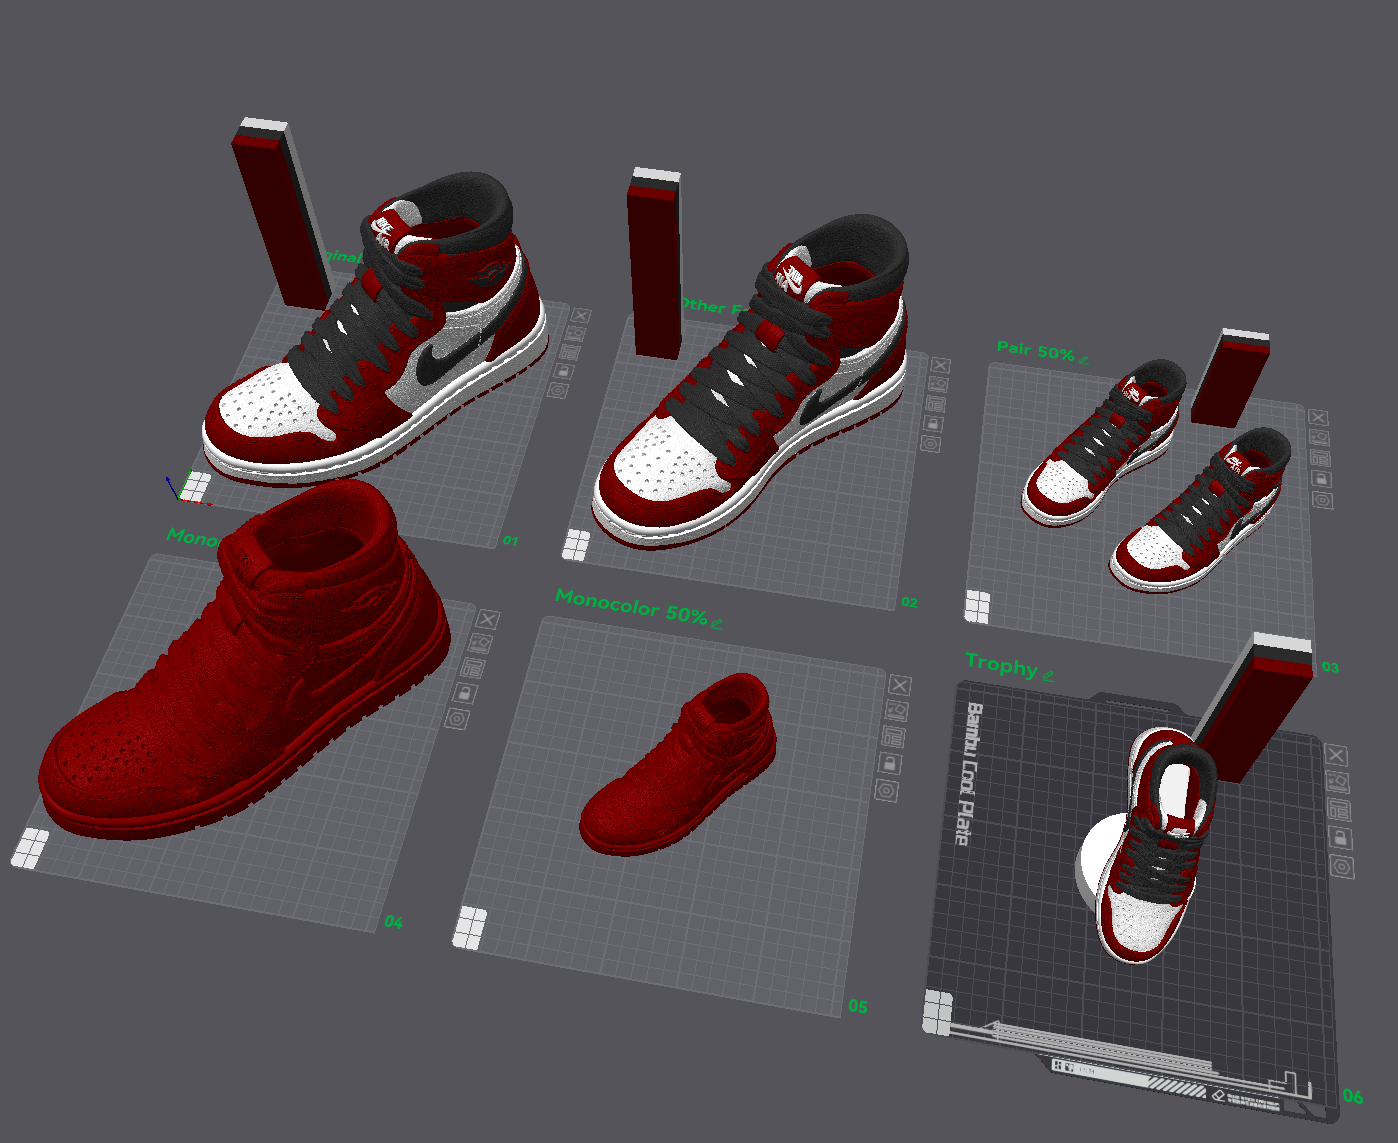The height and width of the screenshot is (1143, 1398).
Task: Open plate settings for plate 01
Action: 557,390
